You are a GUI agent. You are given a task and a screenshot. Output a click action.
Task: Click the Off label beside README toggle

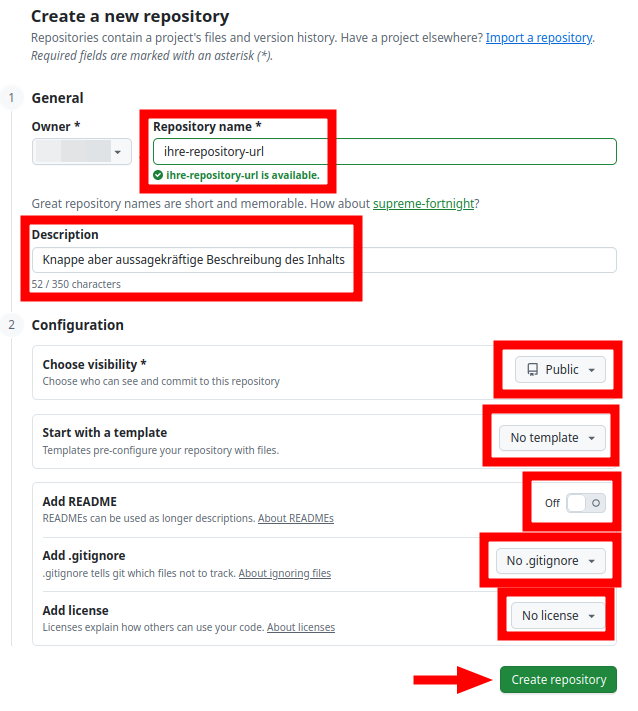tap(552, 503)
